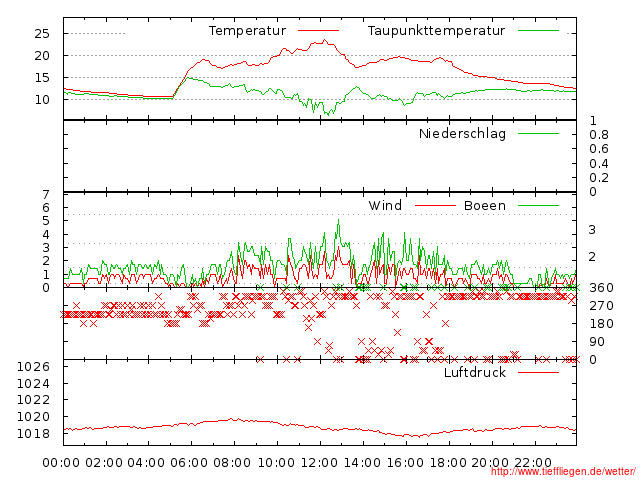Click the 1018 pressure axis value

(33, 433)
